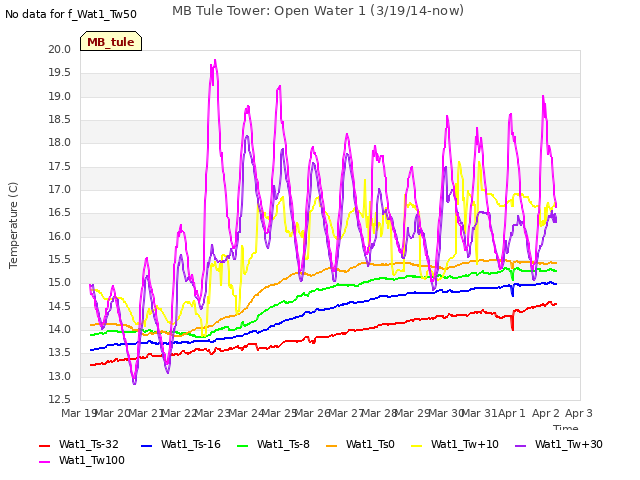
Task: Click the chart title MB Tule Tower
Action: point(318,11)
